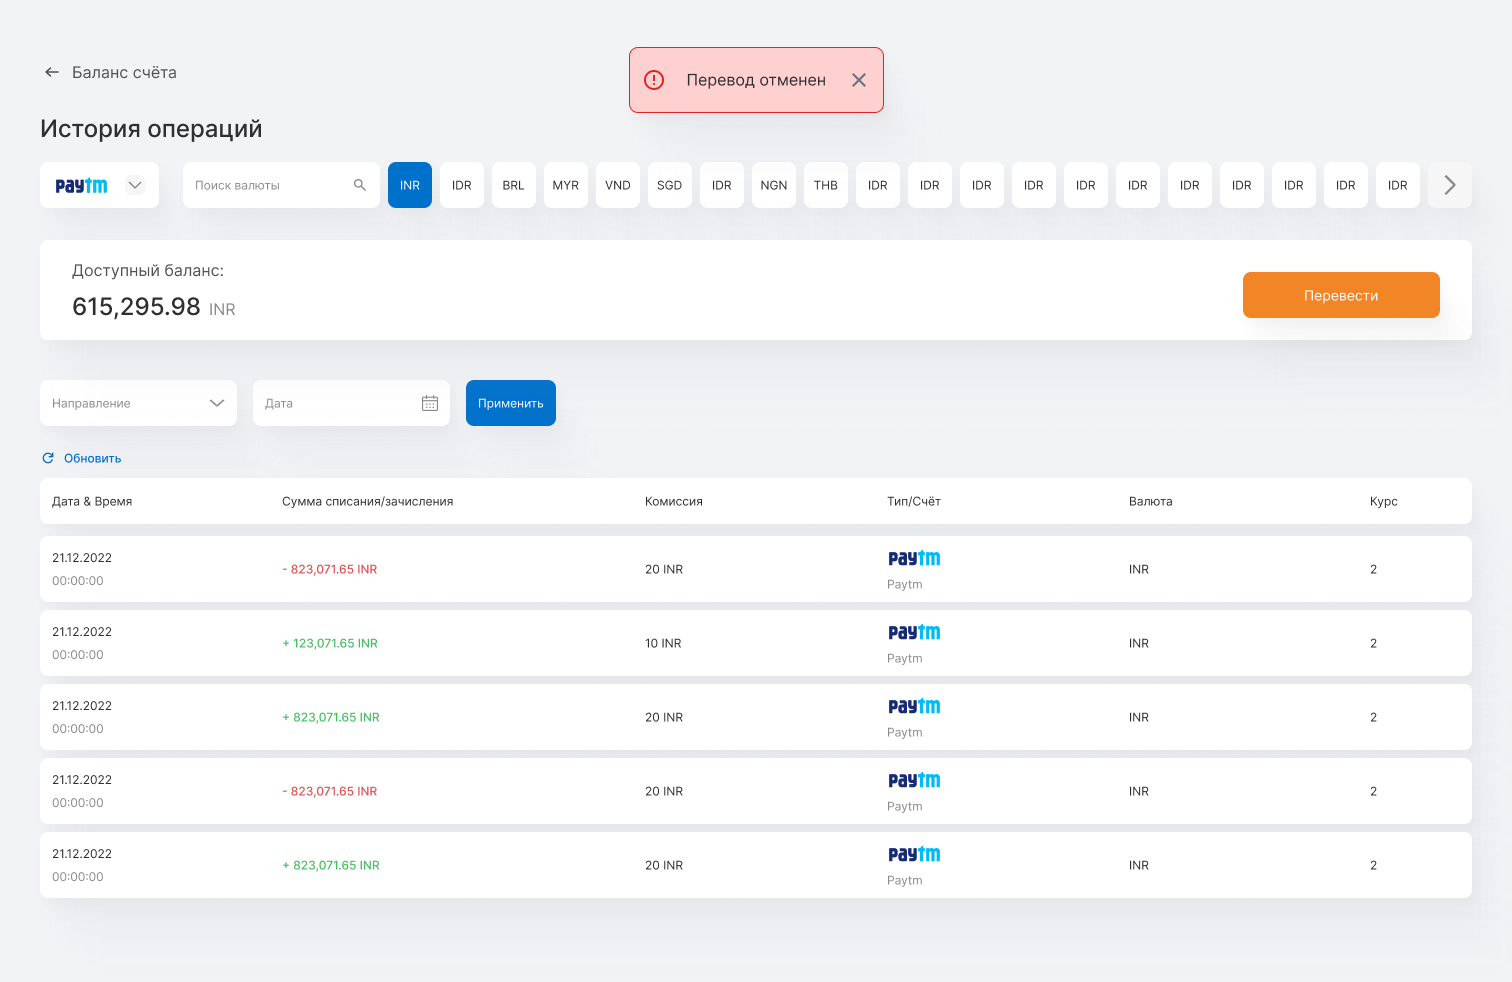Enable the NGN currency filter

[x=773, y=185]
